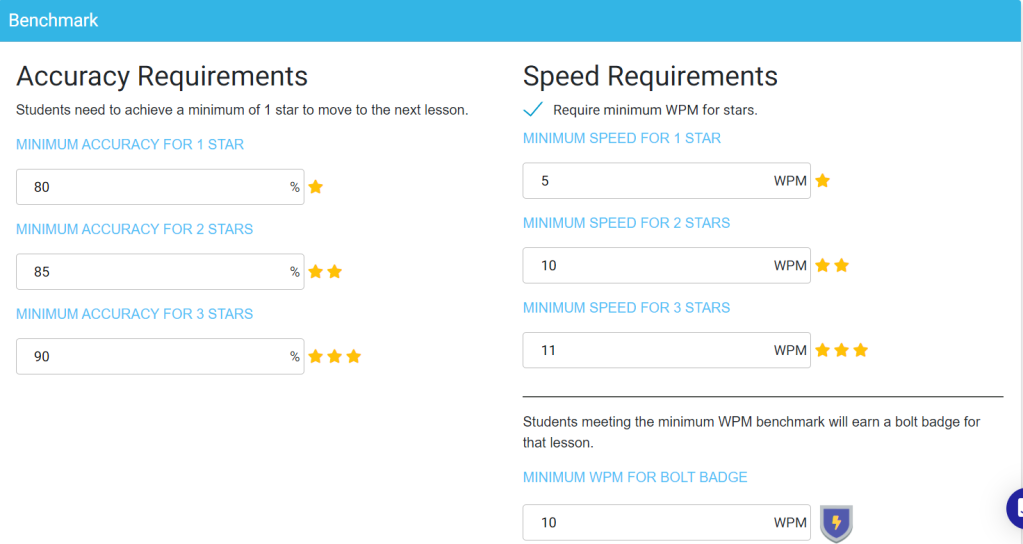Click the MINIMUM ACCURACY FOR 3 STARS label
Screen dimensions: 1023x544
tap(134, 314)
